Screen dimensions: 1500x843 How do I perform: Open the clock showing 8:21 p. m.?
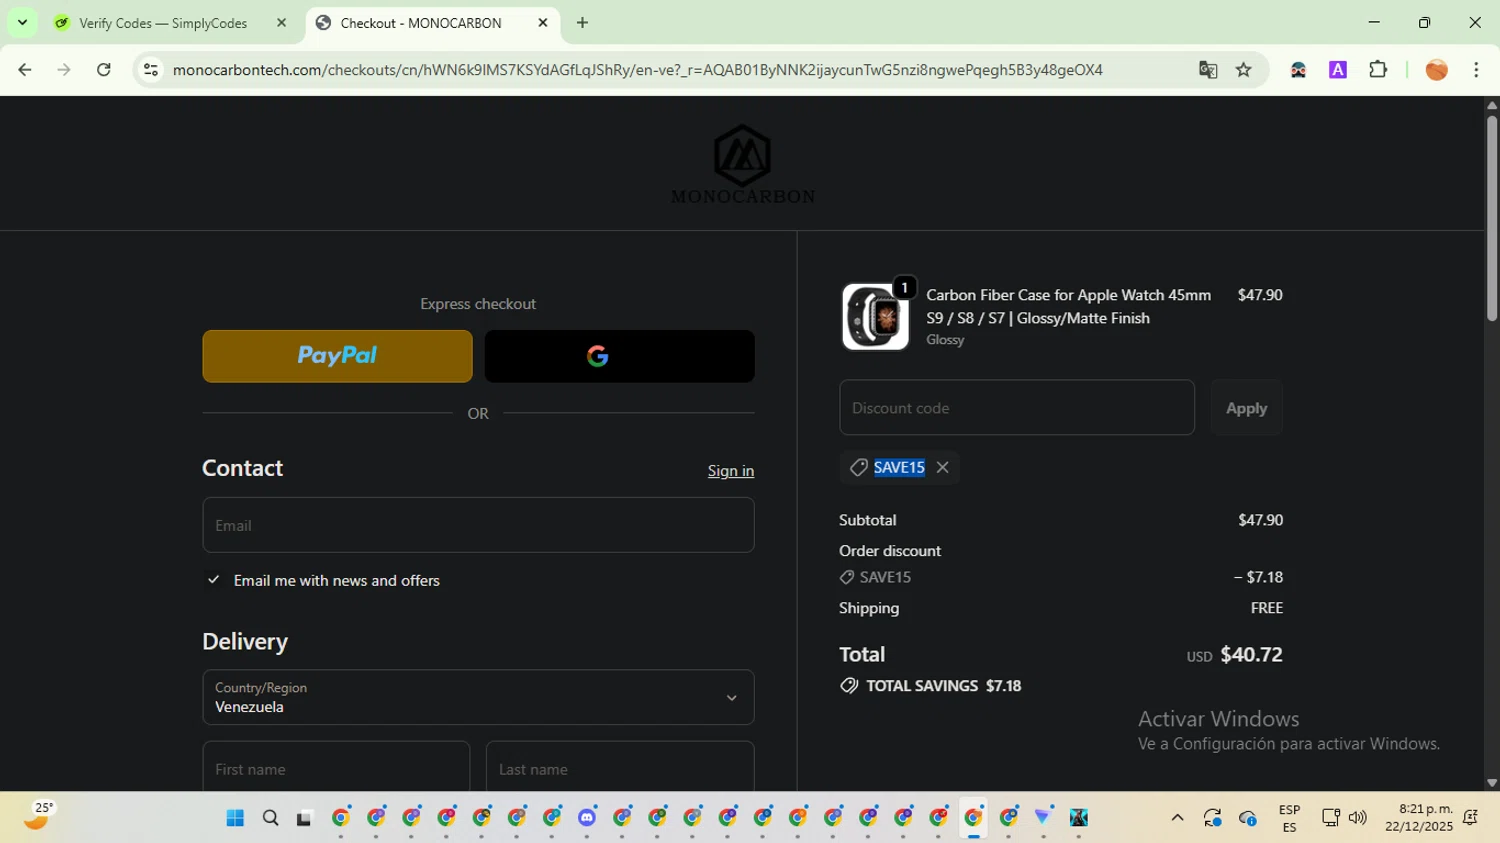point(1419,818)
